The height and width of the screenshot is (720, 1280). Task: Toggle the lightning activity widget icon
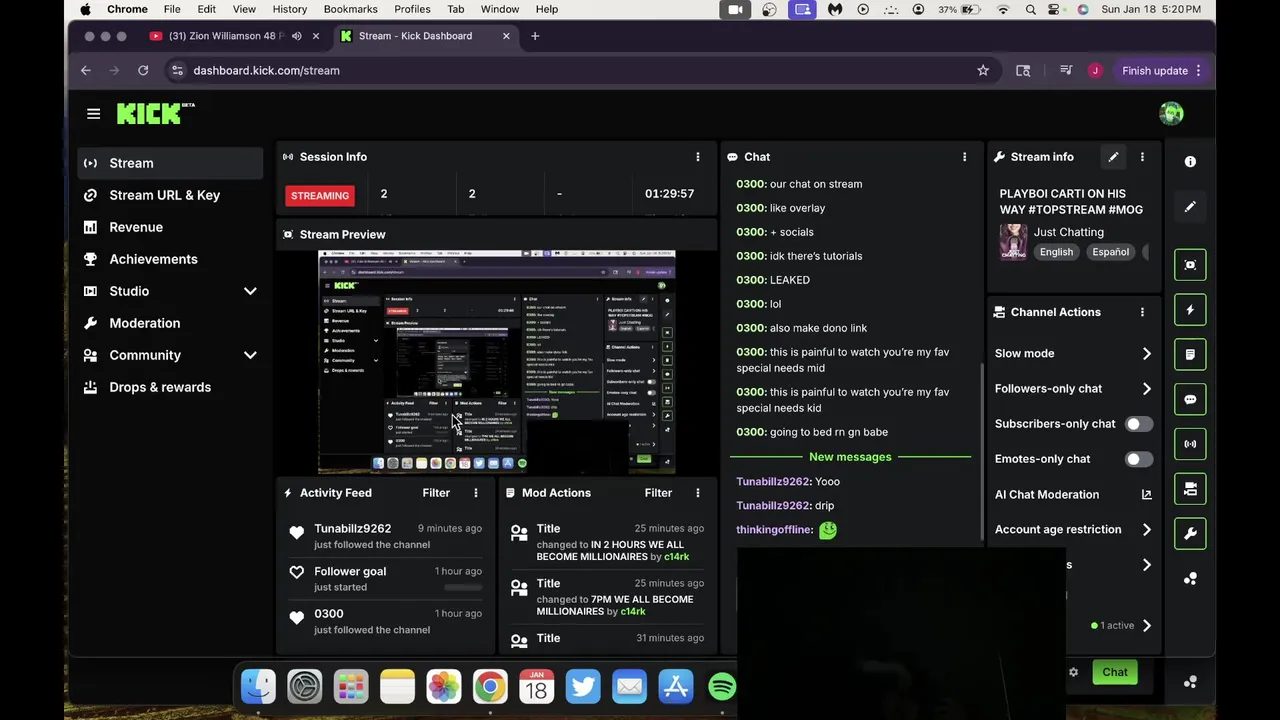1190,310
